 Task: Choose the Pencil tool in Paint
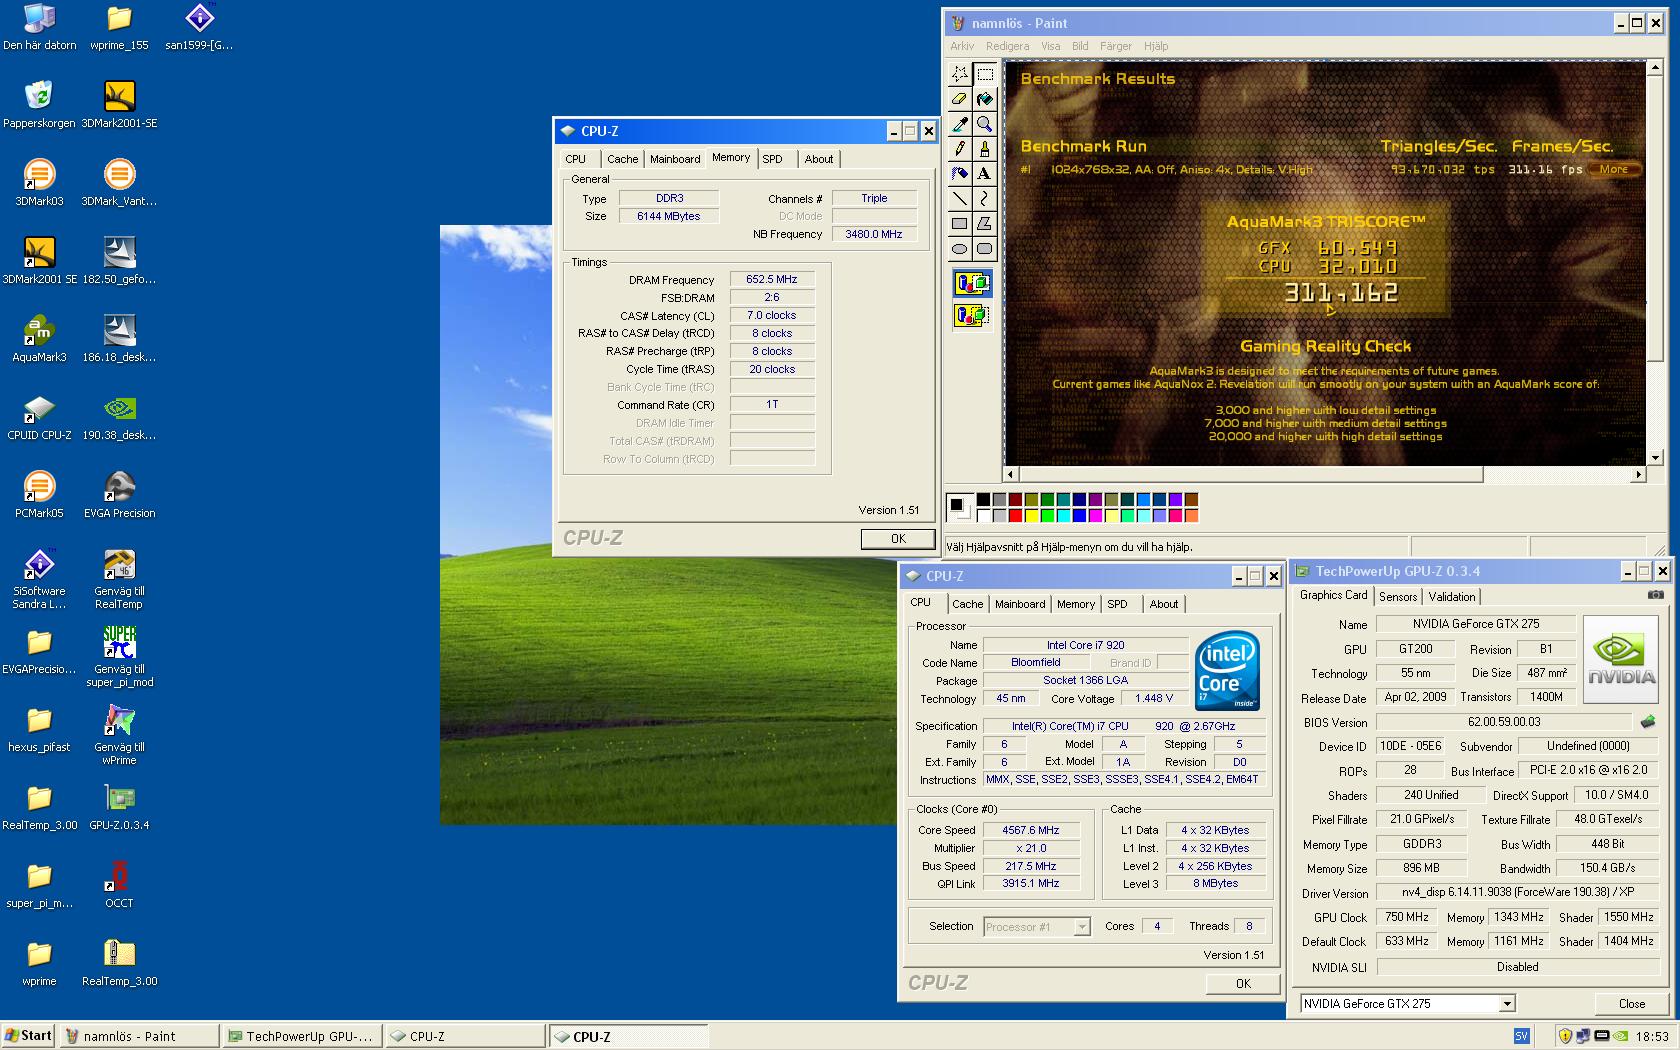point(959,149)
